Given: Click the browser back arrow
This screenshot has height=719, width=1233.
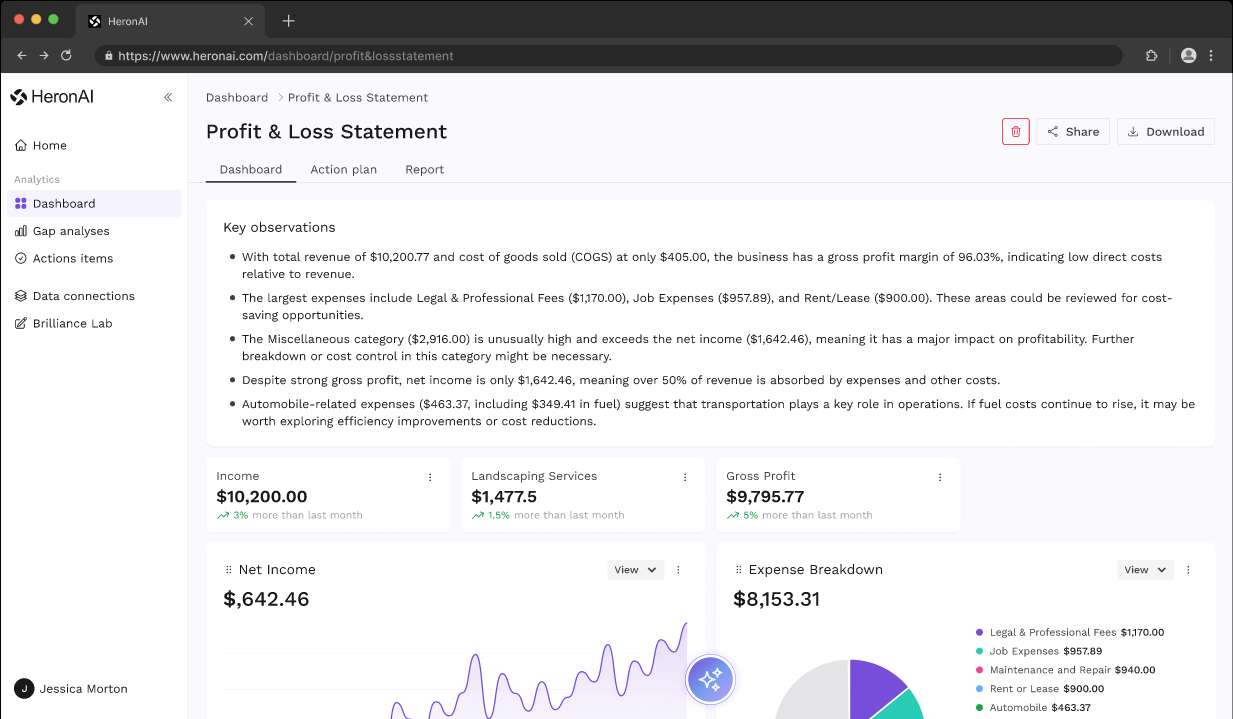Looking at the screenshot, I should click(x=21, y=56).
